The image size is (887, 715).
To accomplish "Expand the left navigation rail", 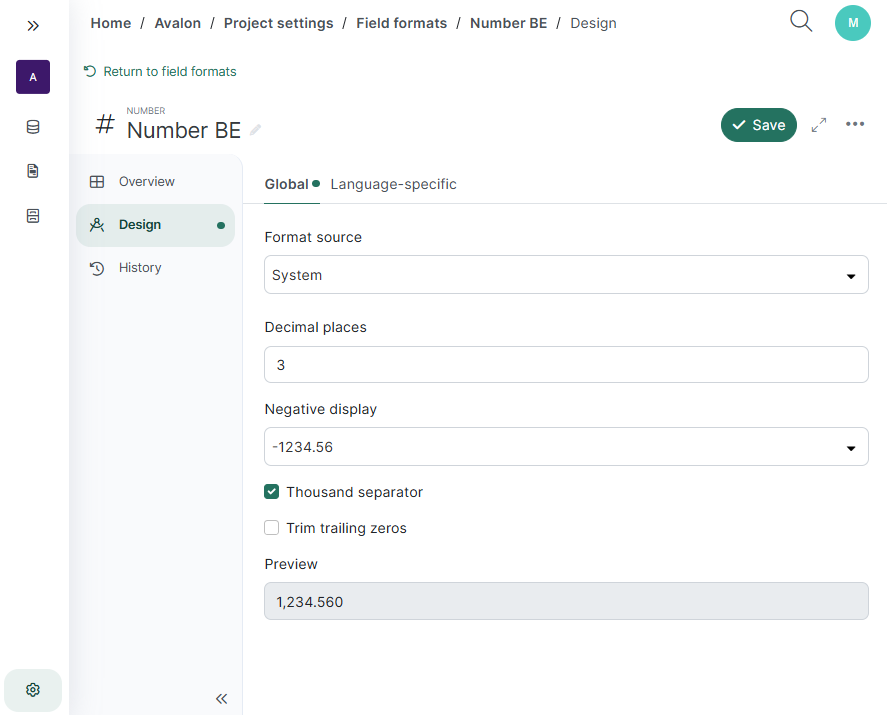I will (x=33, y=25).
